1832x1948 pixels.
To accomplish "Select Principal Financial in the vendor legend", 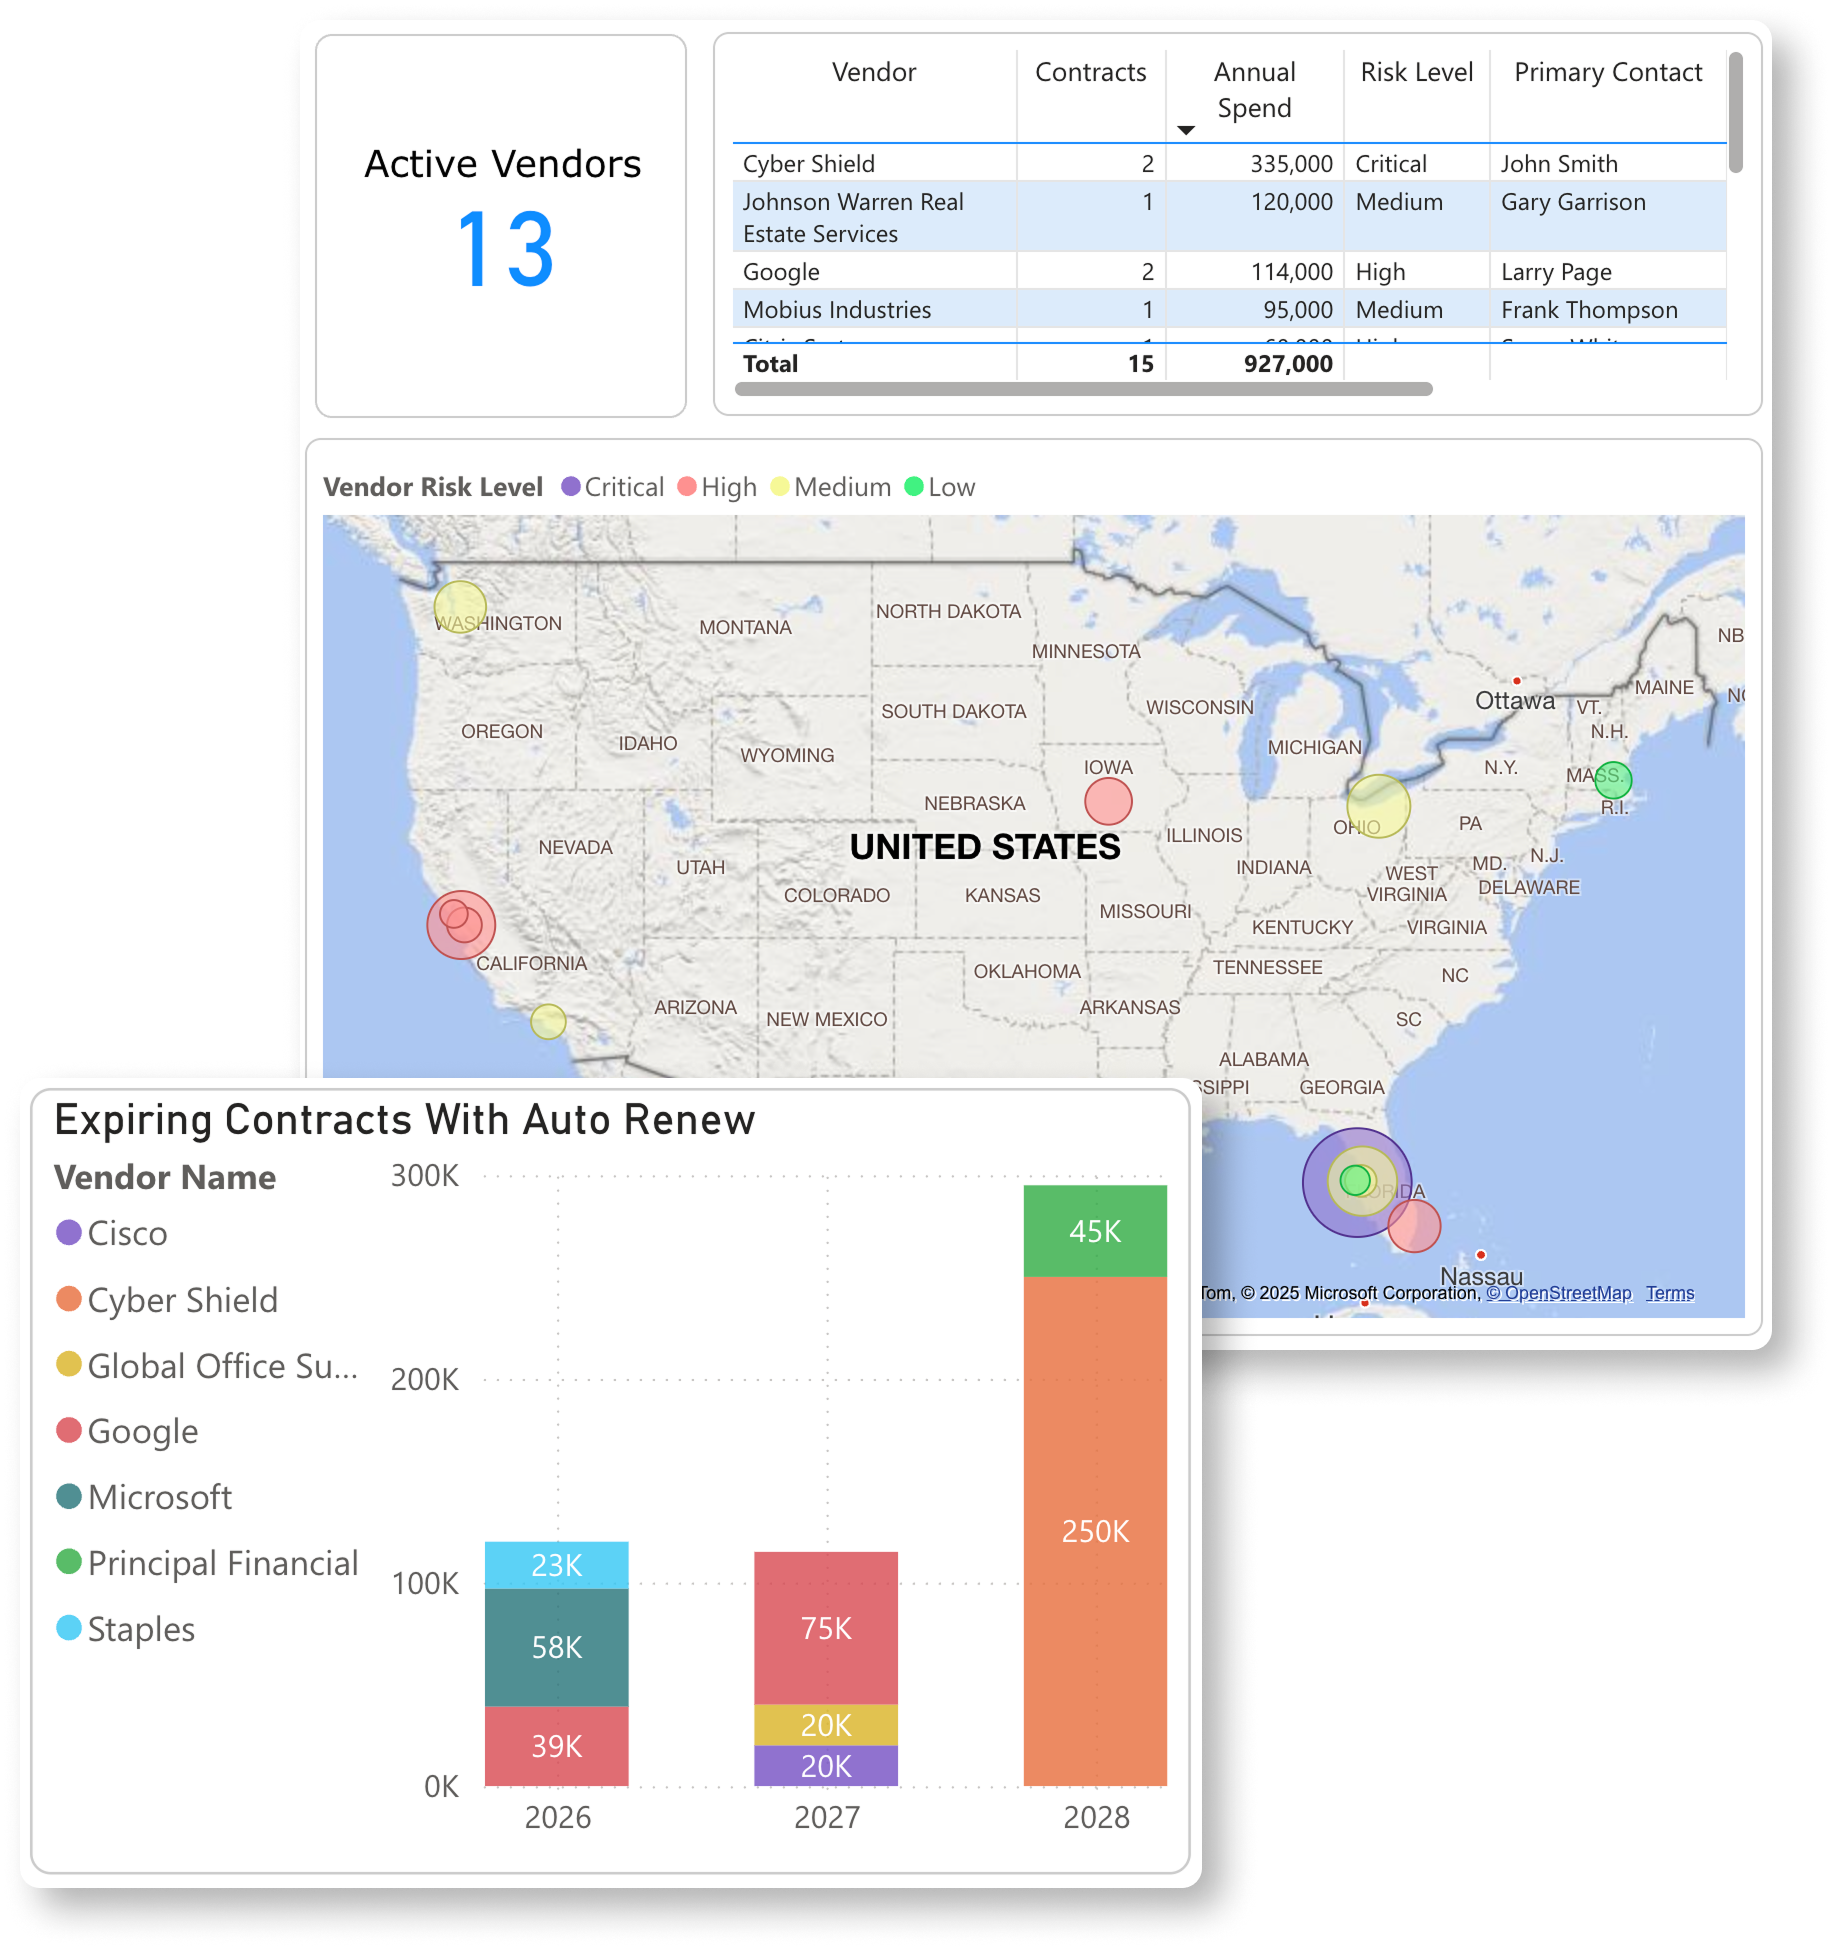I will click(207, 1563).
